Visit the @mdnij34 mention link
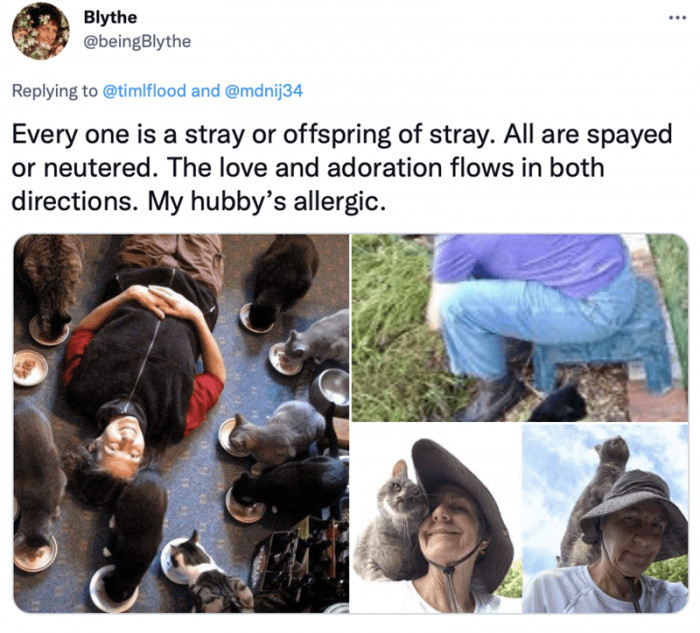The width and height of the screenshot is (700, 633). (x=264, y=91)
